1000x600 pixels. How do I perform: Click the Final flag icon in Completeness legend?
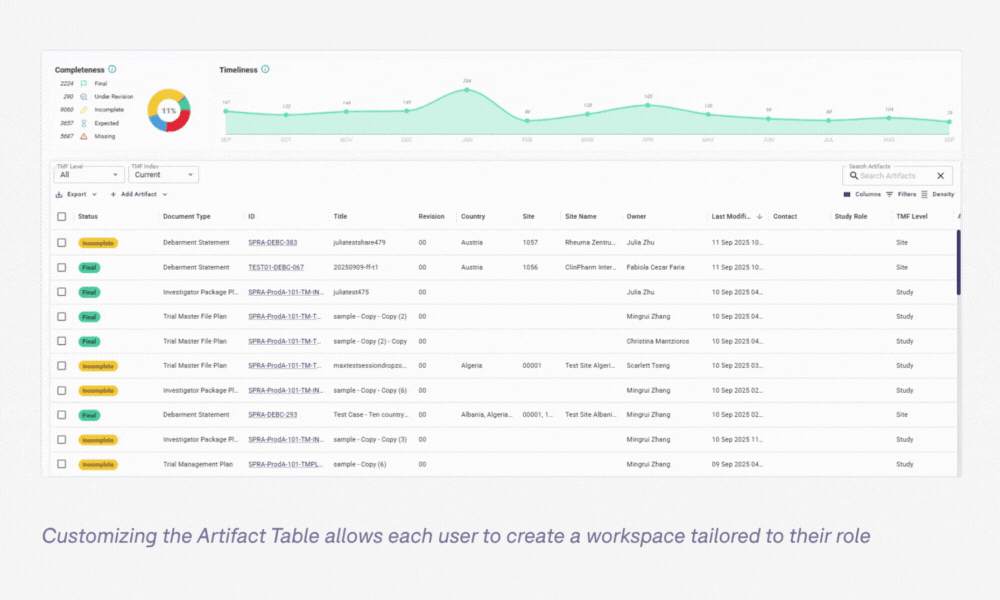pos(83,84)
